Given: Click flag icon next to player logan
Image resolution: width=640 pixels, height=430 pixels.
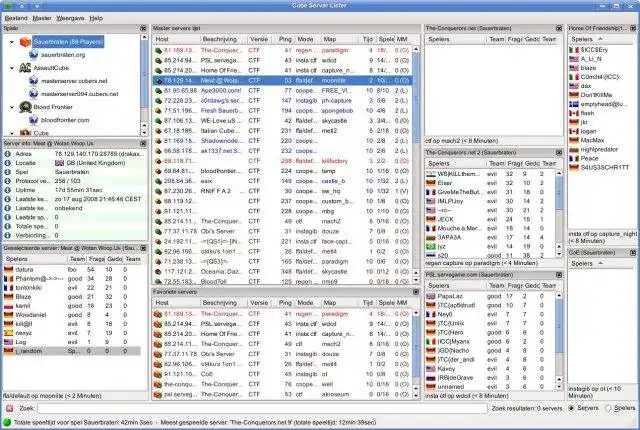Looking at the screenshot, I should tap(574, 131).
